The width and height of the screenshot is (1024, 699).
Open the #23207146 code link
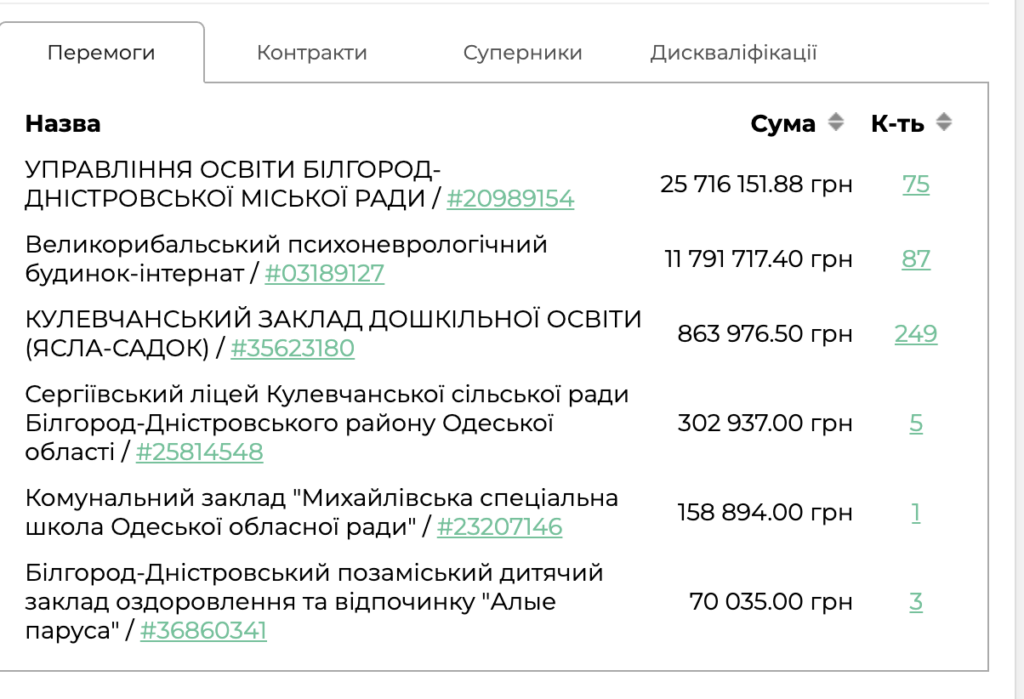coord(499,527)
